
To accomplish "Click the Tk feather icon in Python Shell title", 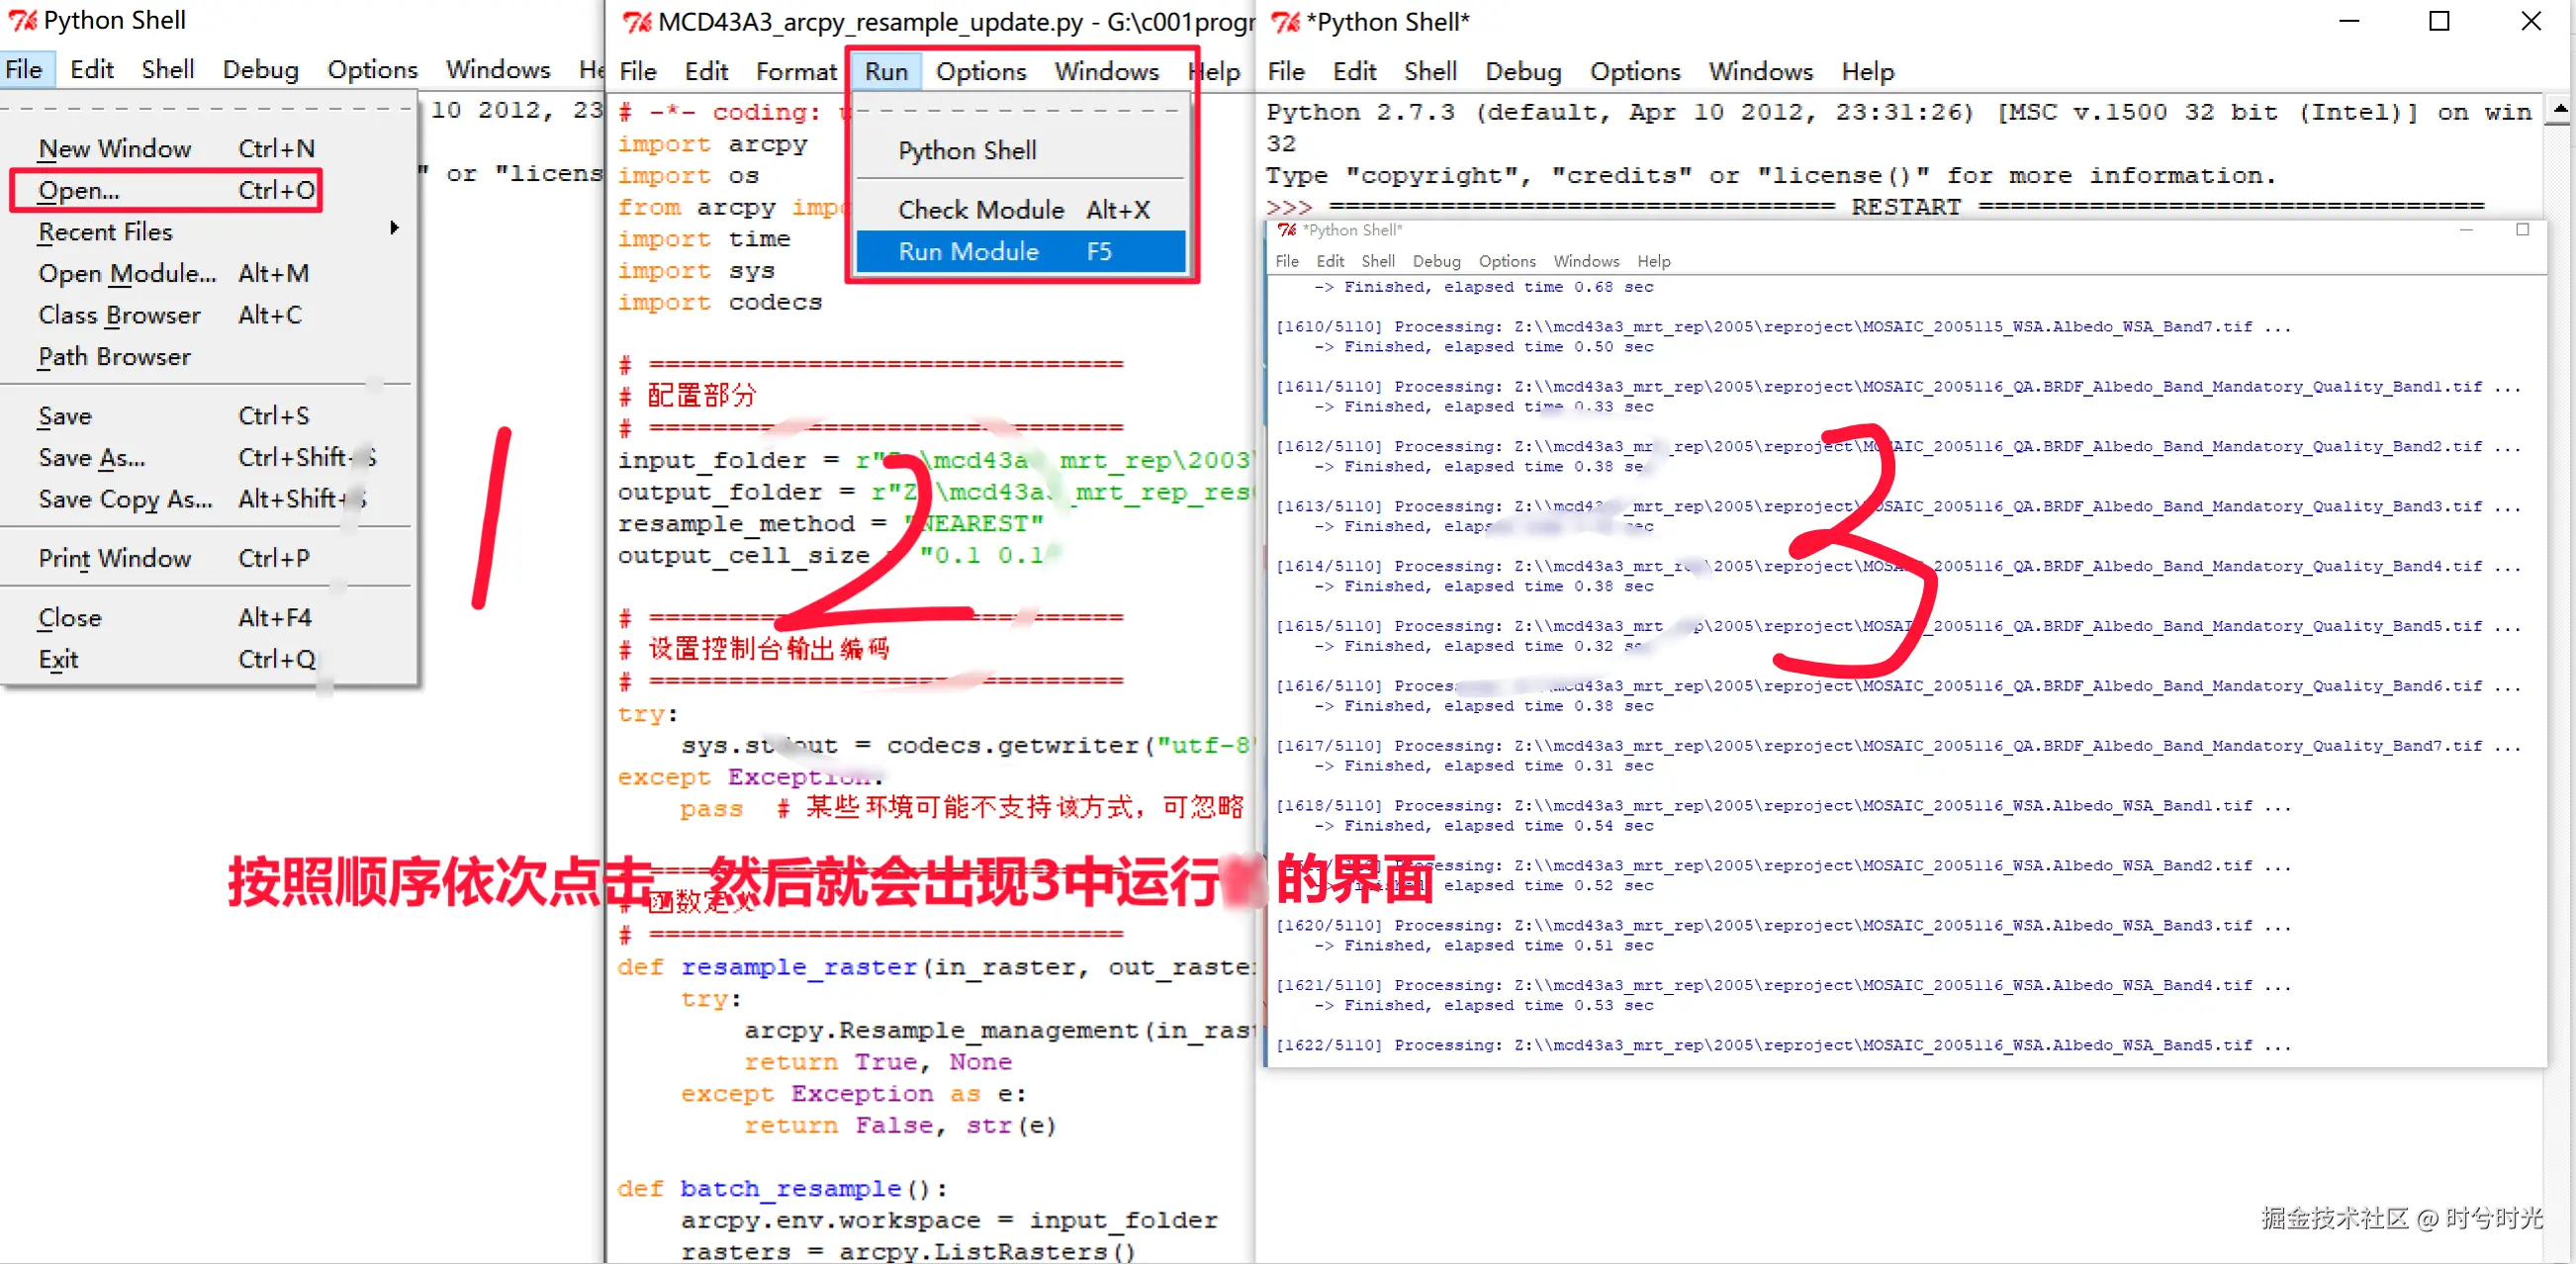I will point(22,20).
